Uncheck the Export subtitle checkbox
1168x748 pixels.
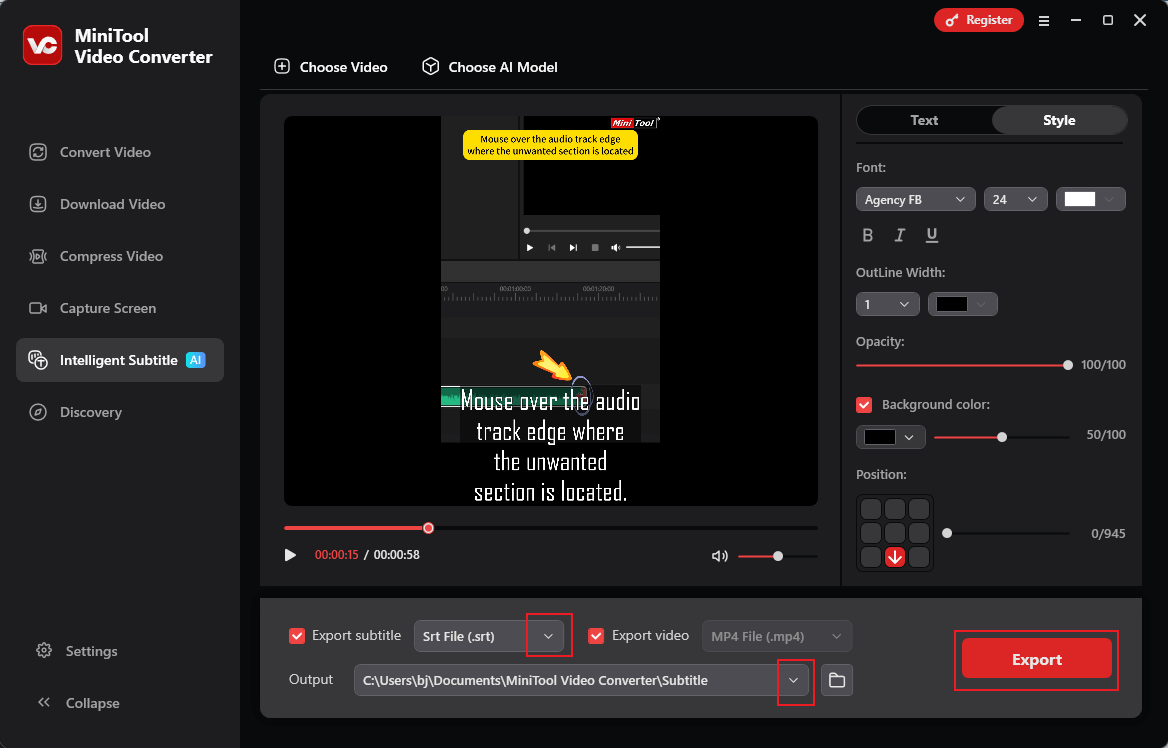(297, 636)
